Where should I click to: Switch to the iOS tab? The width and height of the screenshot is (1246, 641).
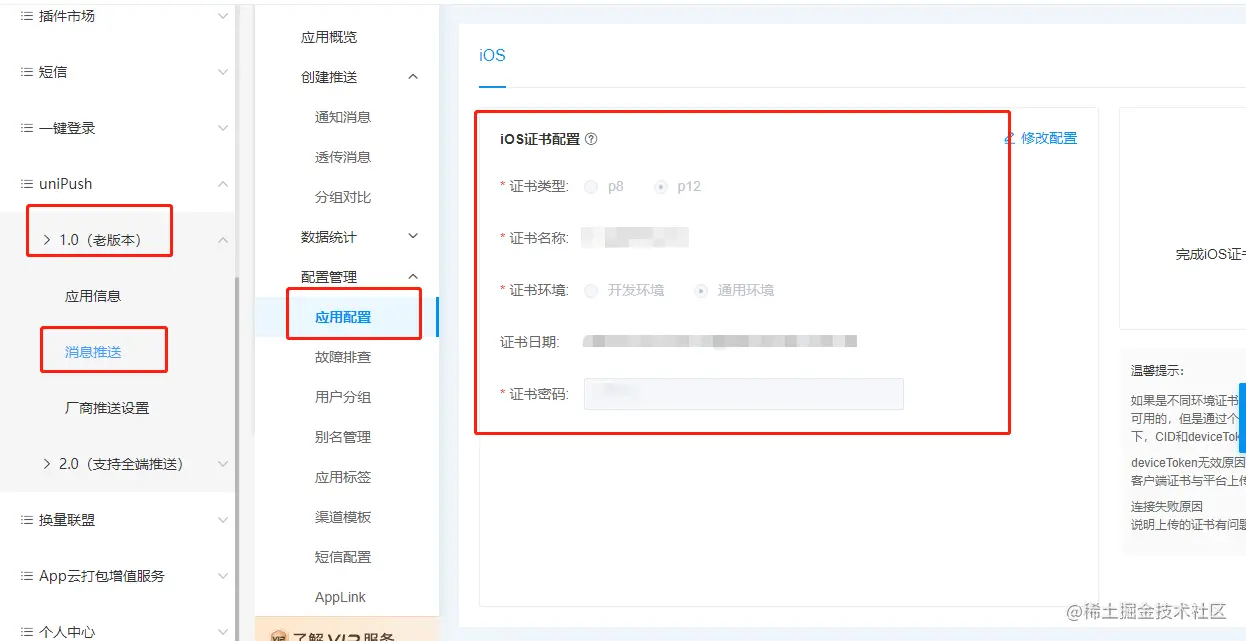point(491,56)
